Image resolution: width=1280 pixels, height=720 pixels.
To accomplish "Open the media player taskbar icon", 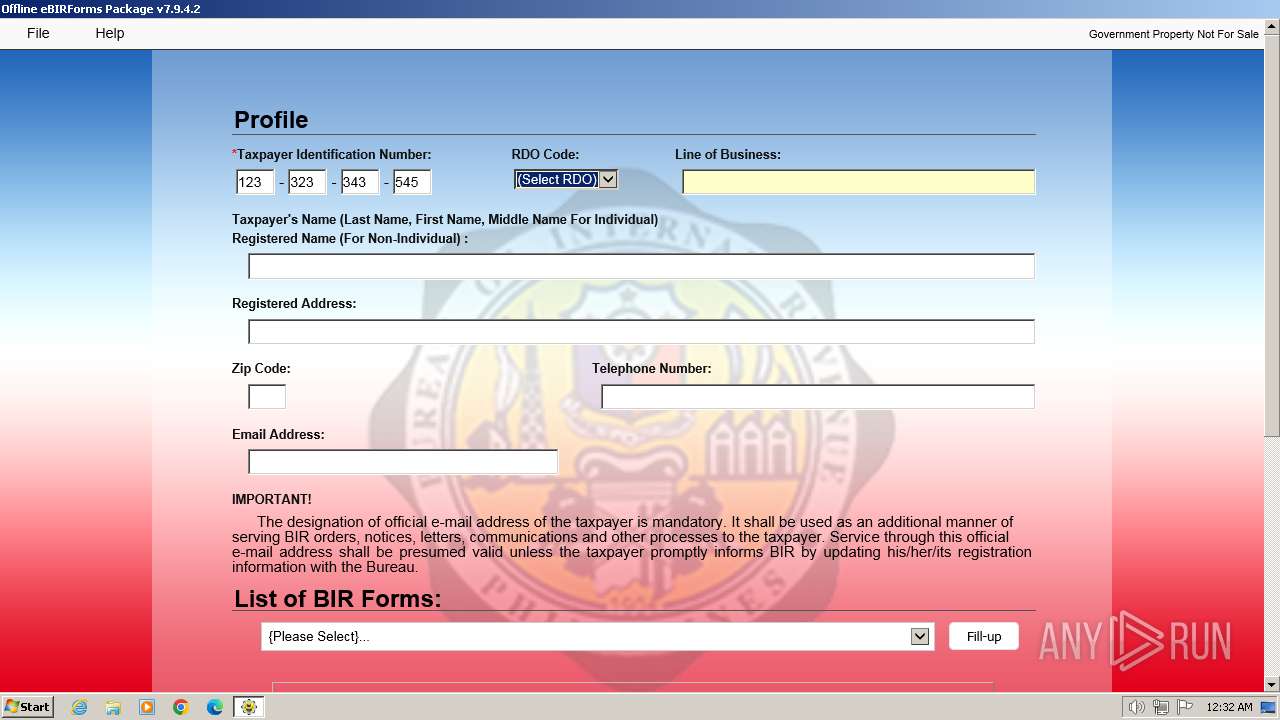I will click(x=147, y=707).
